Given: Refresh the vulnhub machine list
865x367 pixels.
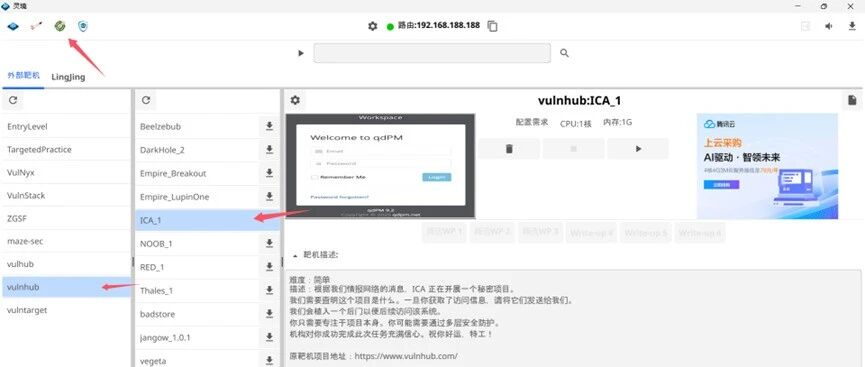Looking at the screenshot, I should pos(146,100).
